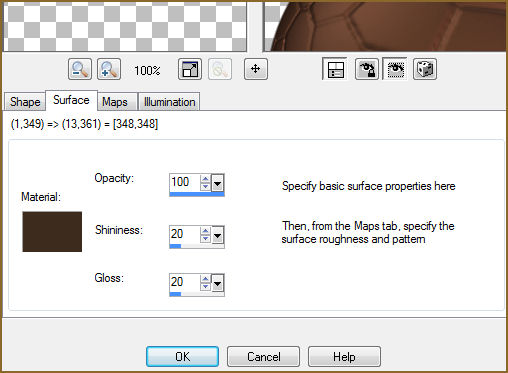Click the randomize dice icon
Screen dimensions: 508x373
click(425, 69)
